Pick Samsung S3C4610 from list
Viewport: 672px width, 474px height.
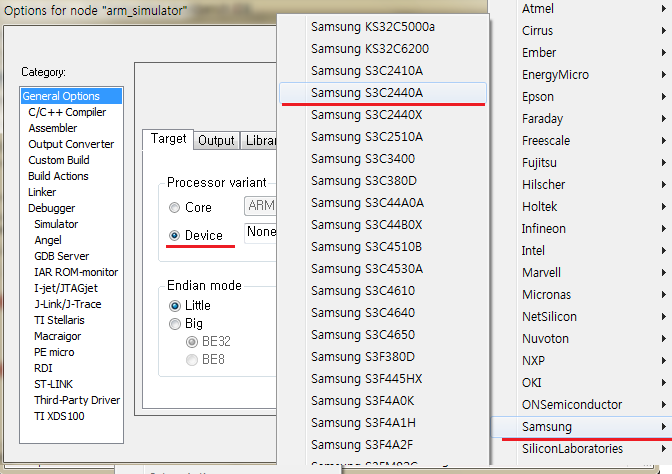tap(383, 291)
